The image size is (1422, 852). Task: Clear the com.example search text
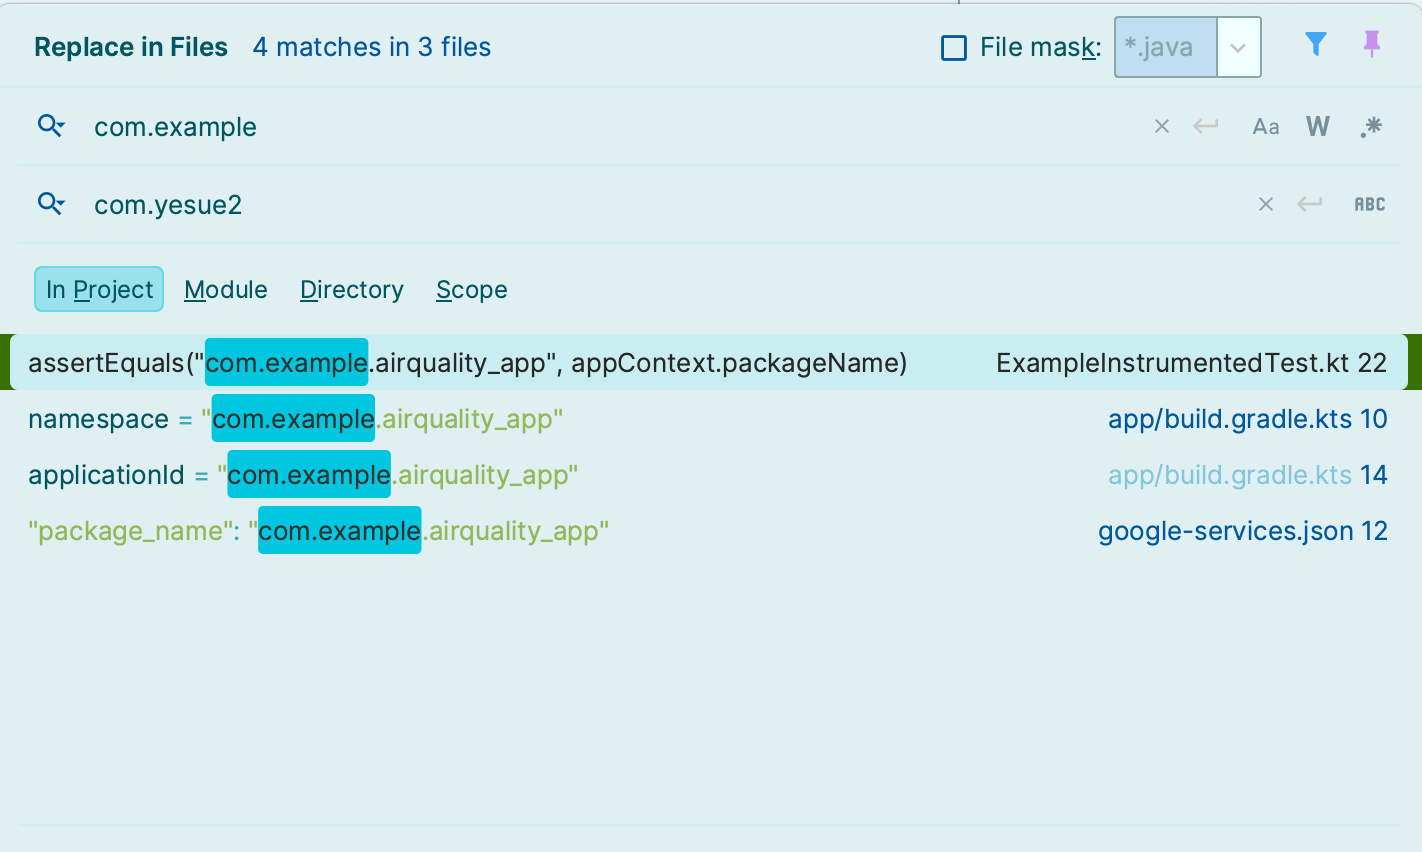coord(1162,126)
